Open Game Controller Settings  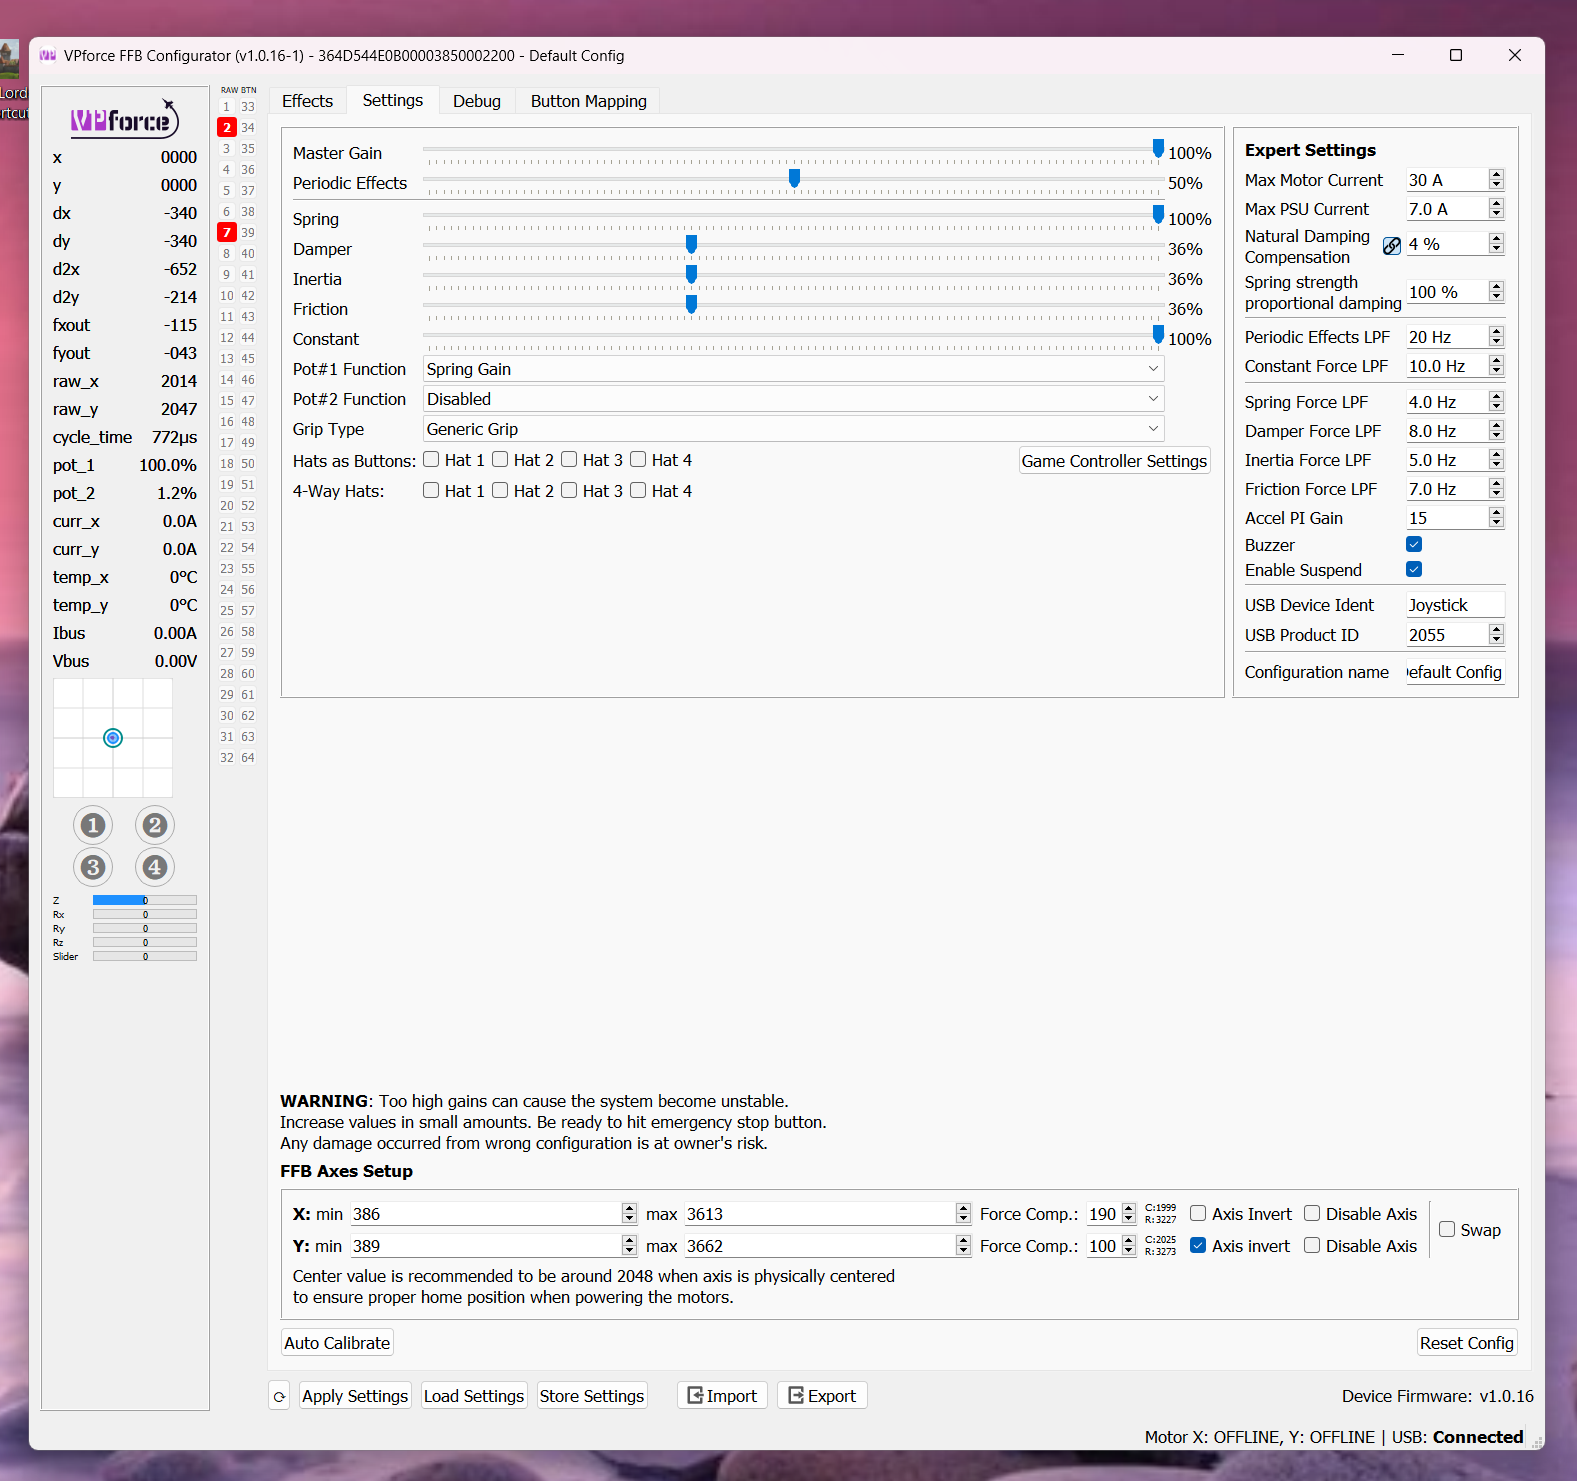pos(1114,461)
